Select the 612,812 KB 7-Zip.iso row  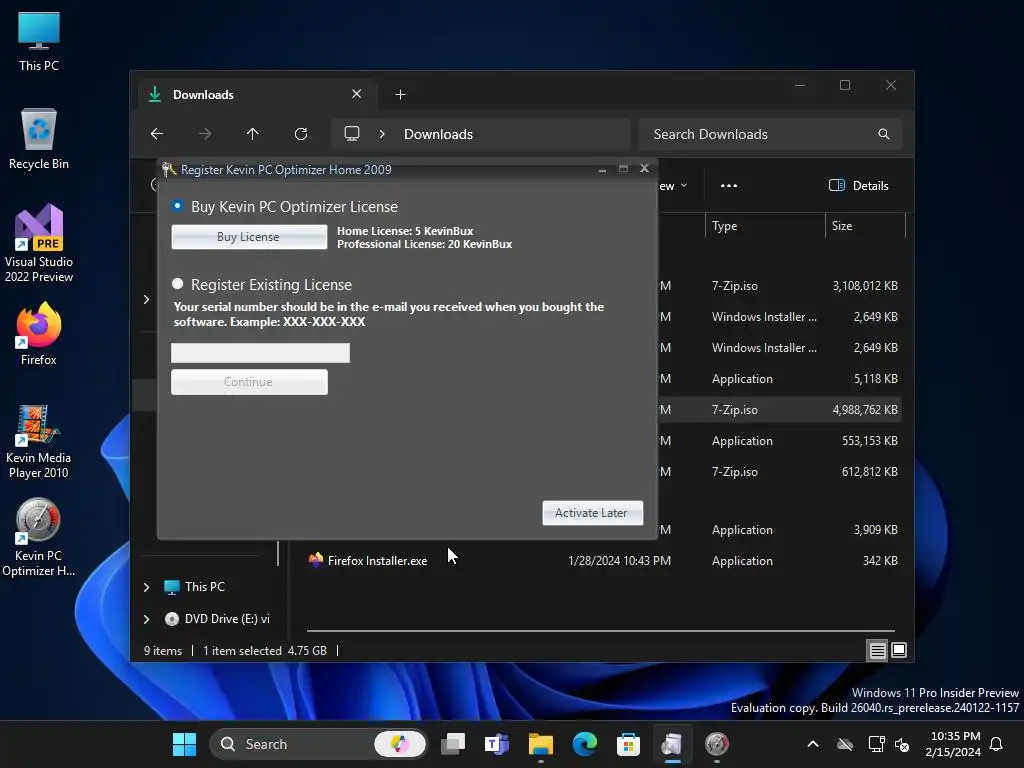point(780,472)
